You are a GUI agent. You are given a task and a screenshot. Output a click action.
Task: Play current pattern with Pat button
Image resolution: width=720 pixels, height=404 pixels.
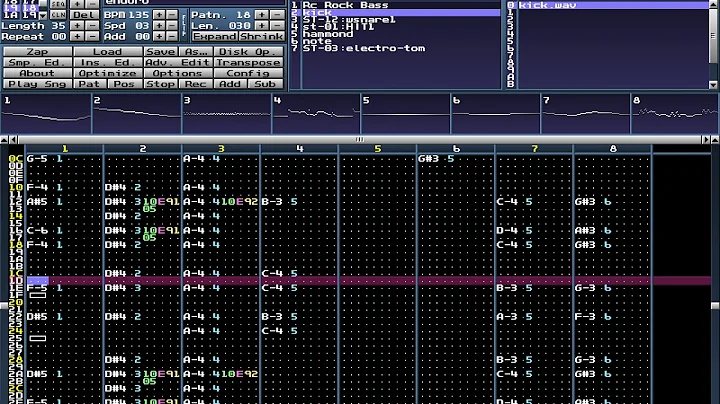[x=90, y=84]
